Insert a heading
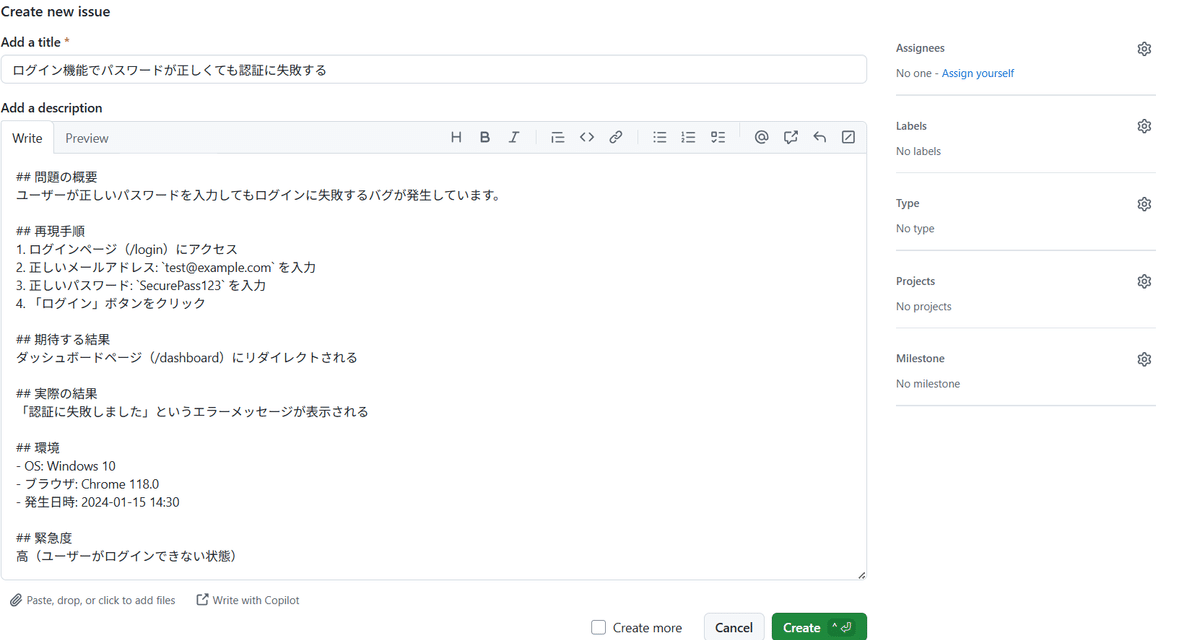1200x640 pixels. [456, 137]
